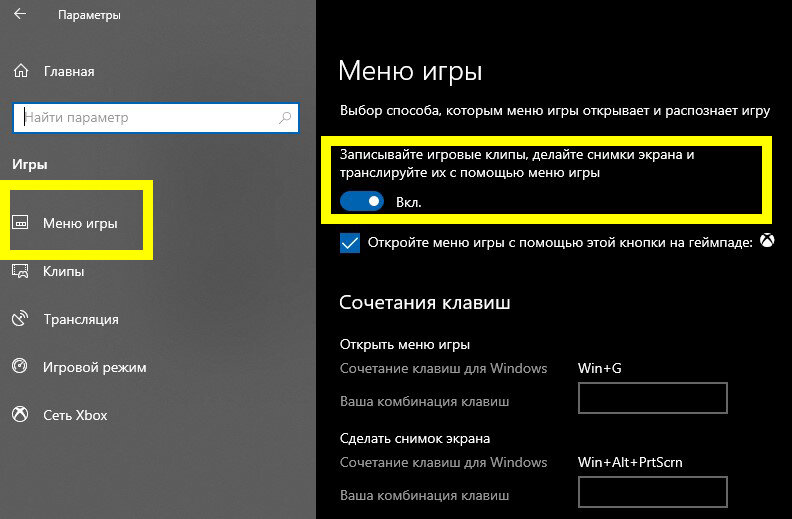Click the search magnifier icon
The height and width of the screenshot is (519, 792).
click(285, 118)
